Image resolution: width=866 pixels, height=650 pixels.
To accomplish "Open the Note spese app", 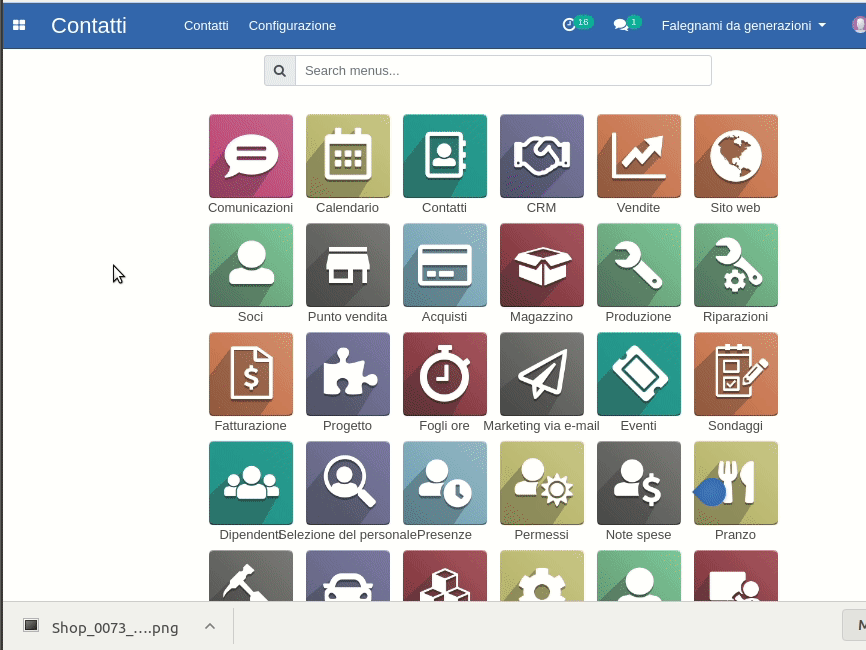I will click(x=638, y=483).
